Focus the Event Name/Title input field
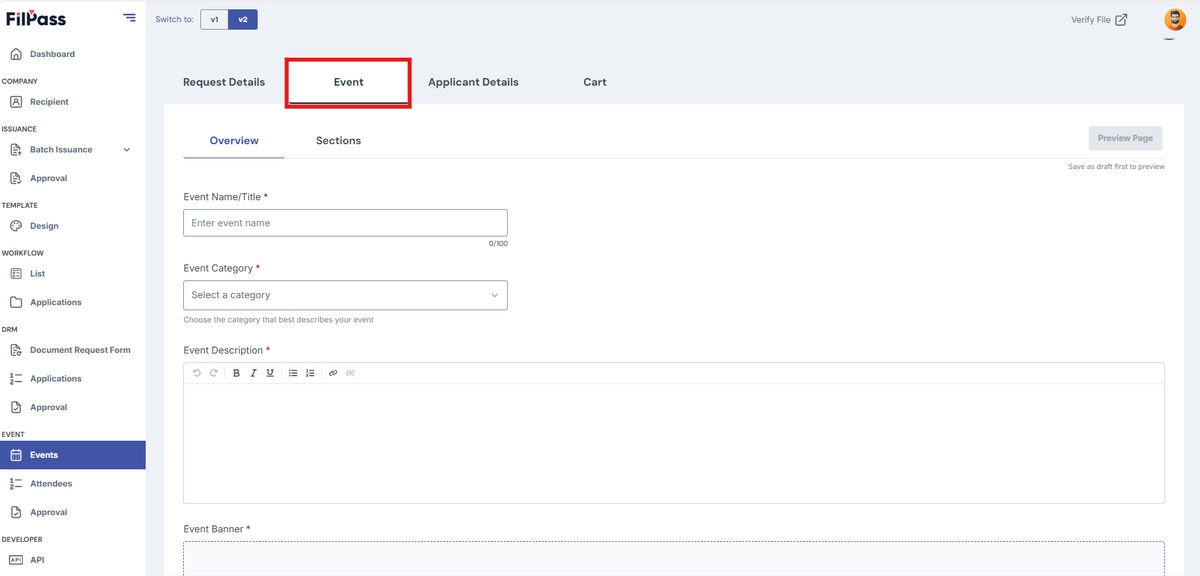Image resolution: width=1200 pixels, height=576 pixels. (x=345, y=223)
